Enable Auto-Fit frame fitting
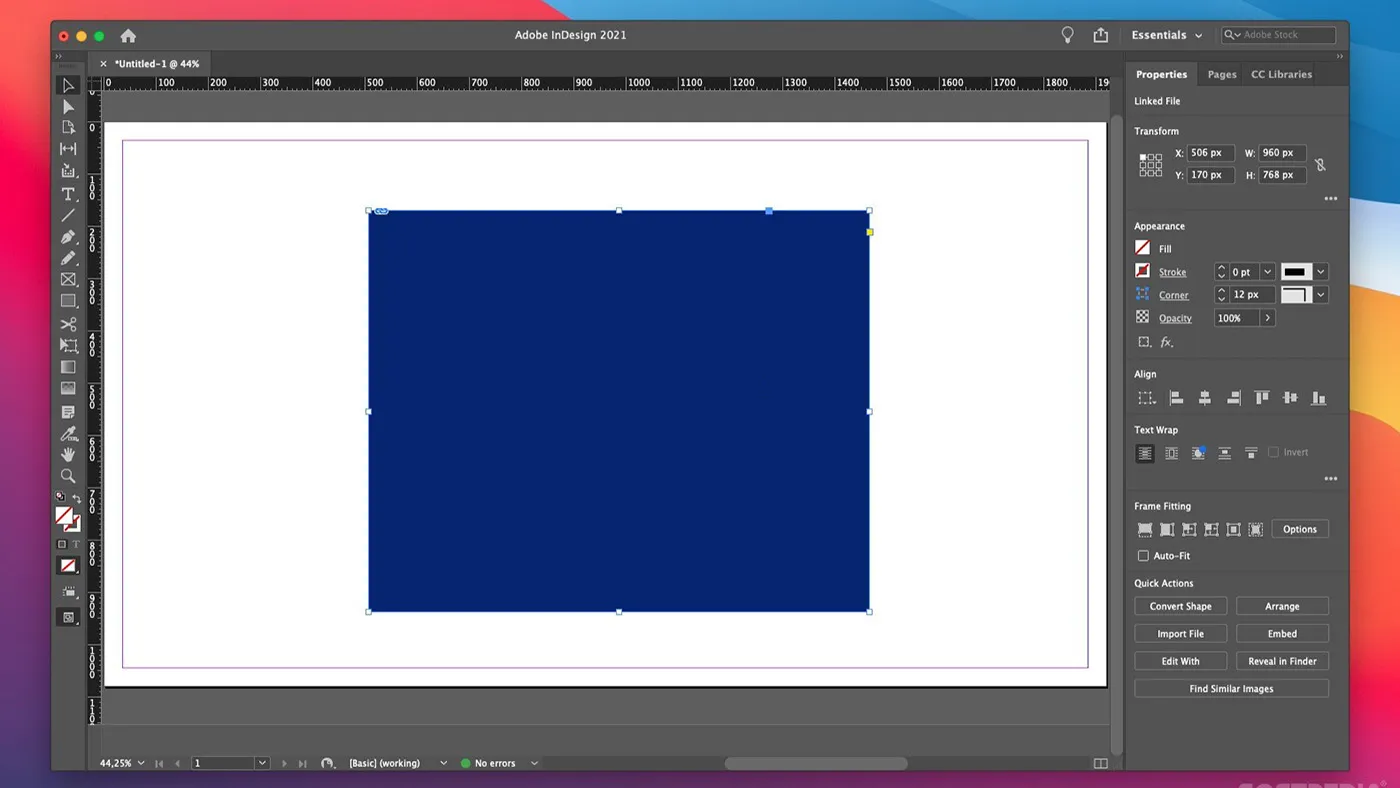 [x=1143, y=555]
